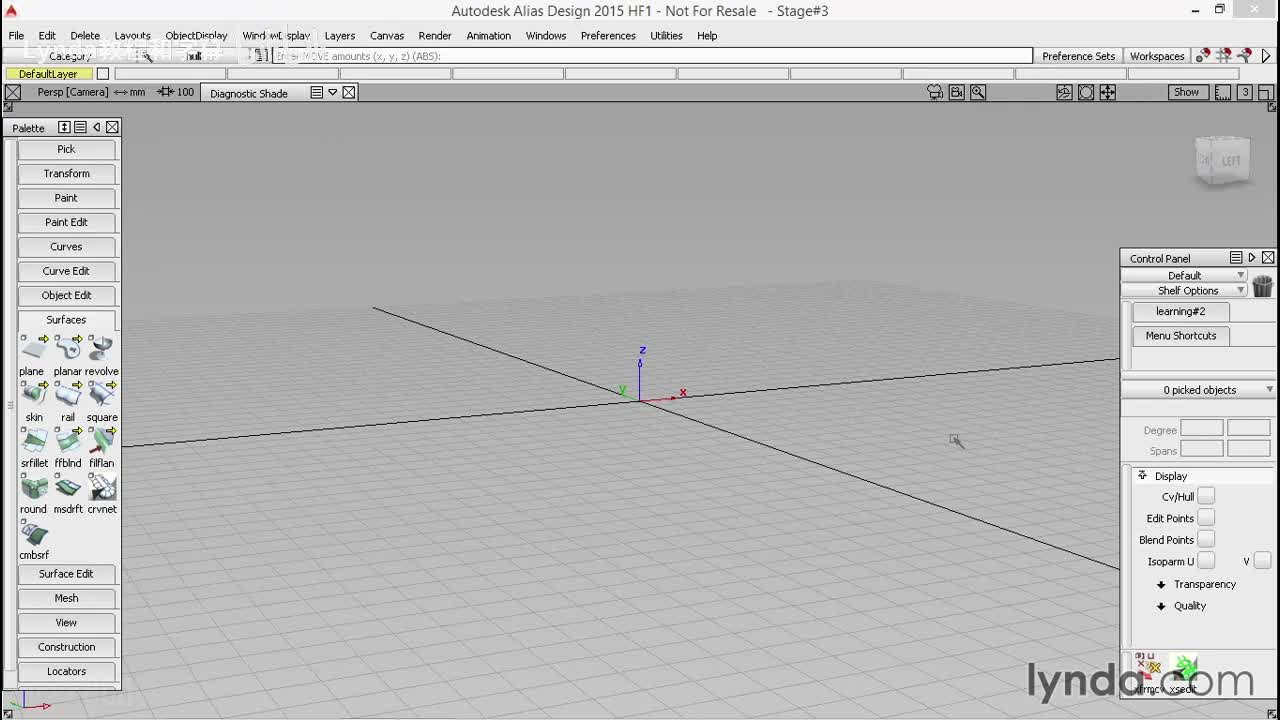Select the cmbsrf combine surfaces tool
Viewport: 1280px width, 720px height.
(34, 533)
